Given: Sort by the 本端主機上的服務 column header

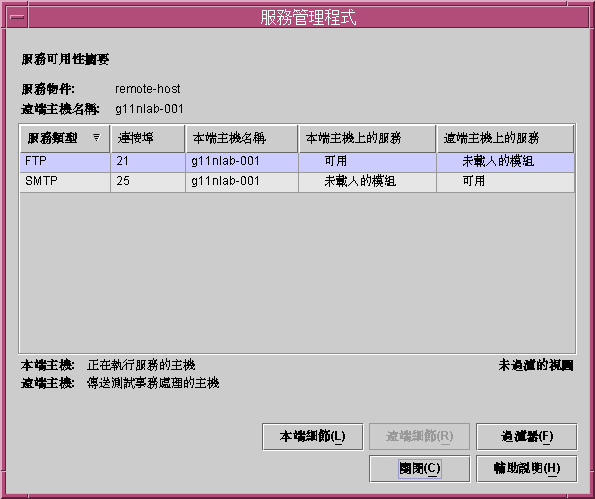Looking at the screenshot, I should [x=367, y=139].
